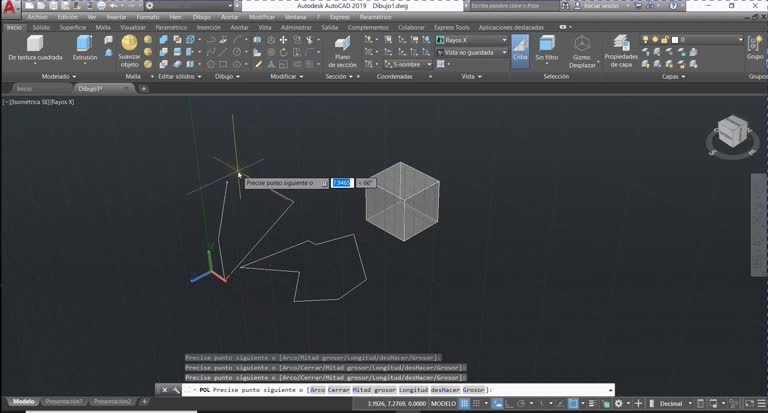Click the binoculars search icon

565,6
